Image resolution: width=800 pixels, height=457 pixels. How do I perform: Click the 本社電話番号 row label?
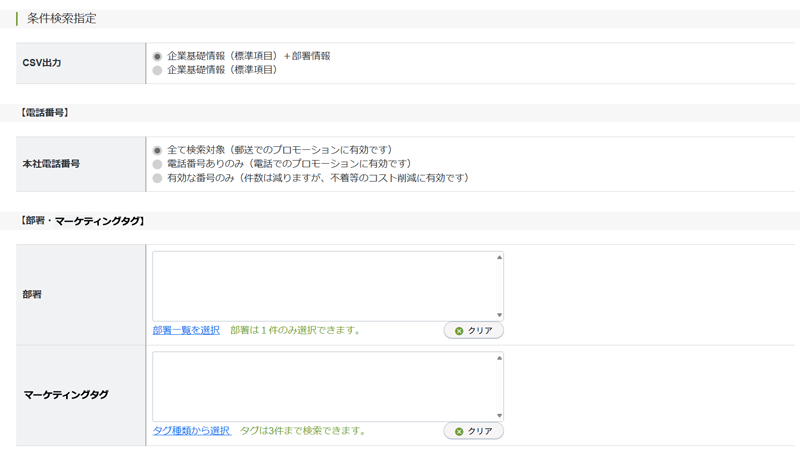tap(51, 164)
